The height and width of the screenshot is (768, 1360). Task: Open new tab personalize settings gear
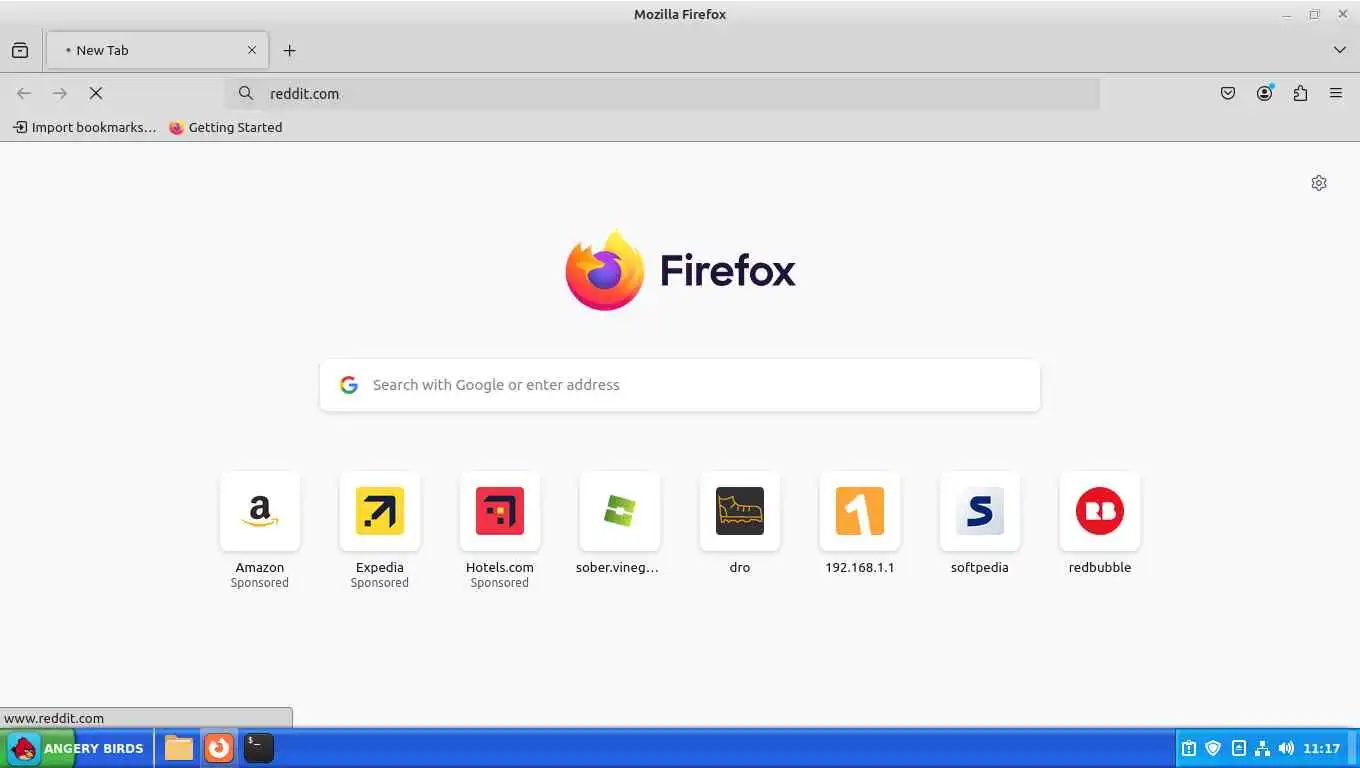tap(1319, 183)
